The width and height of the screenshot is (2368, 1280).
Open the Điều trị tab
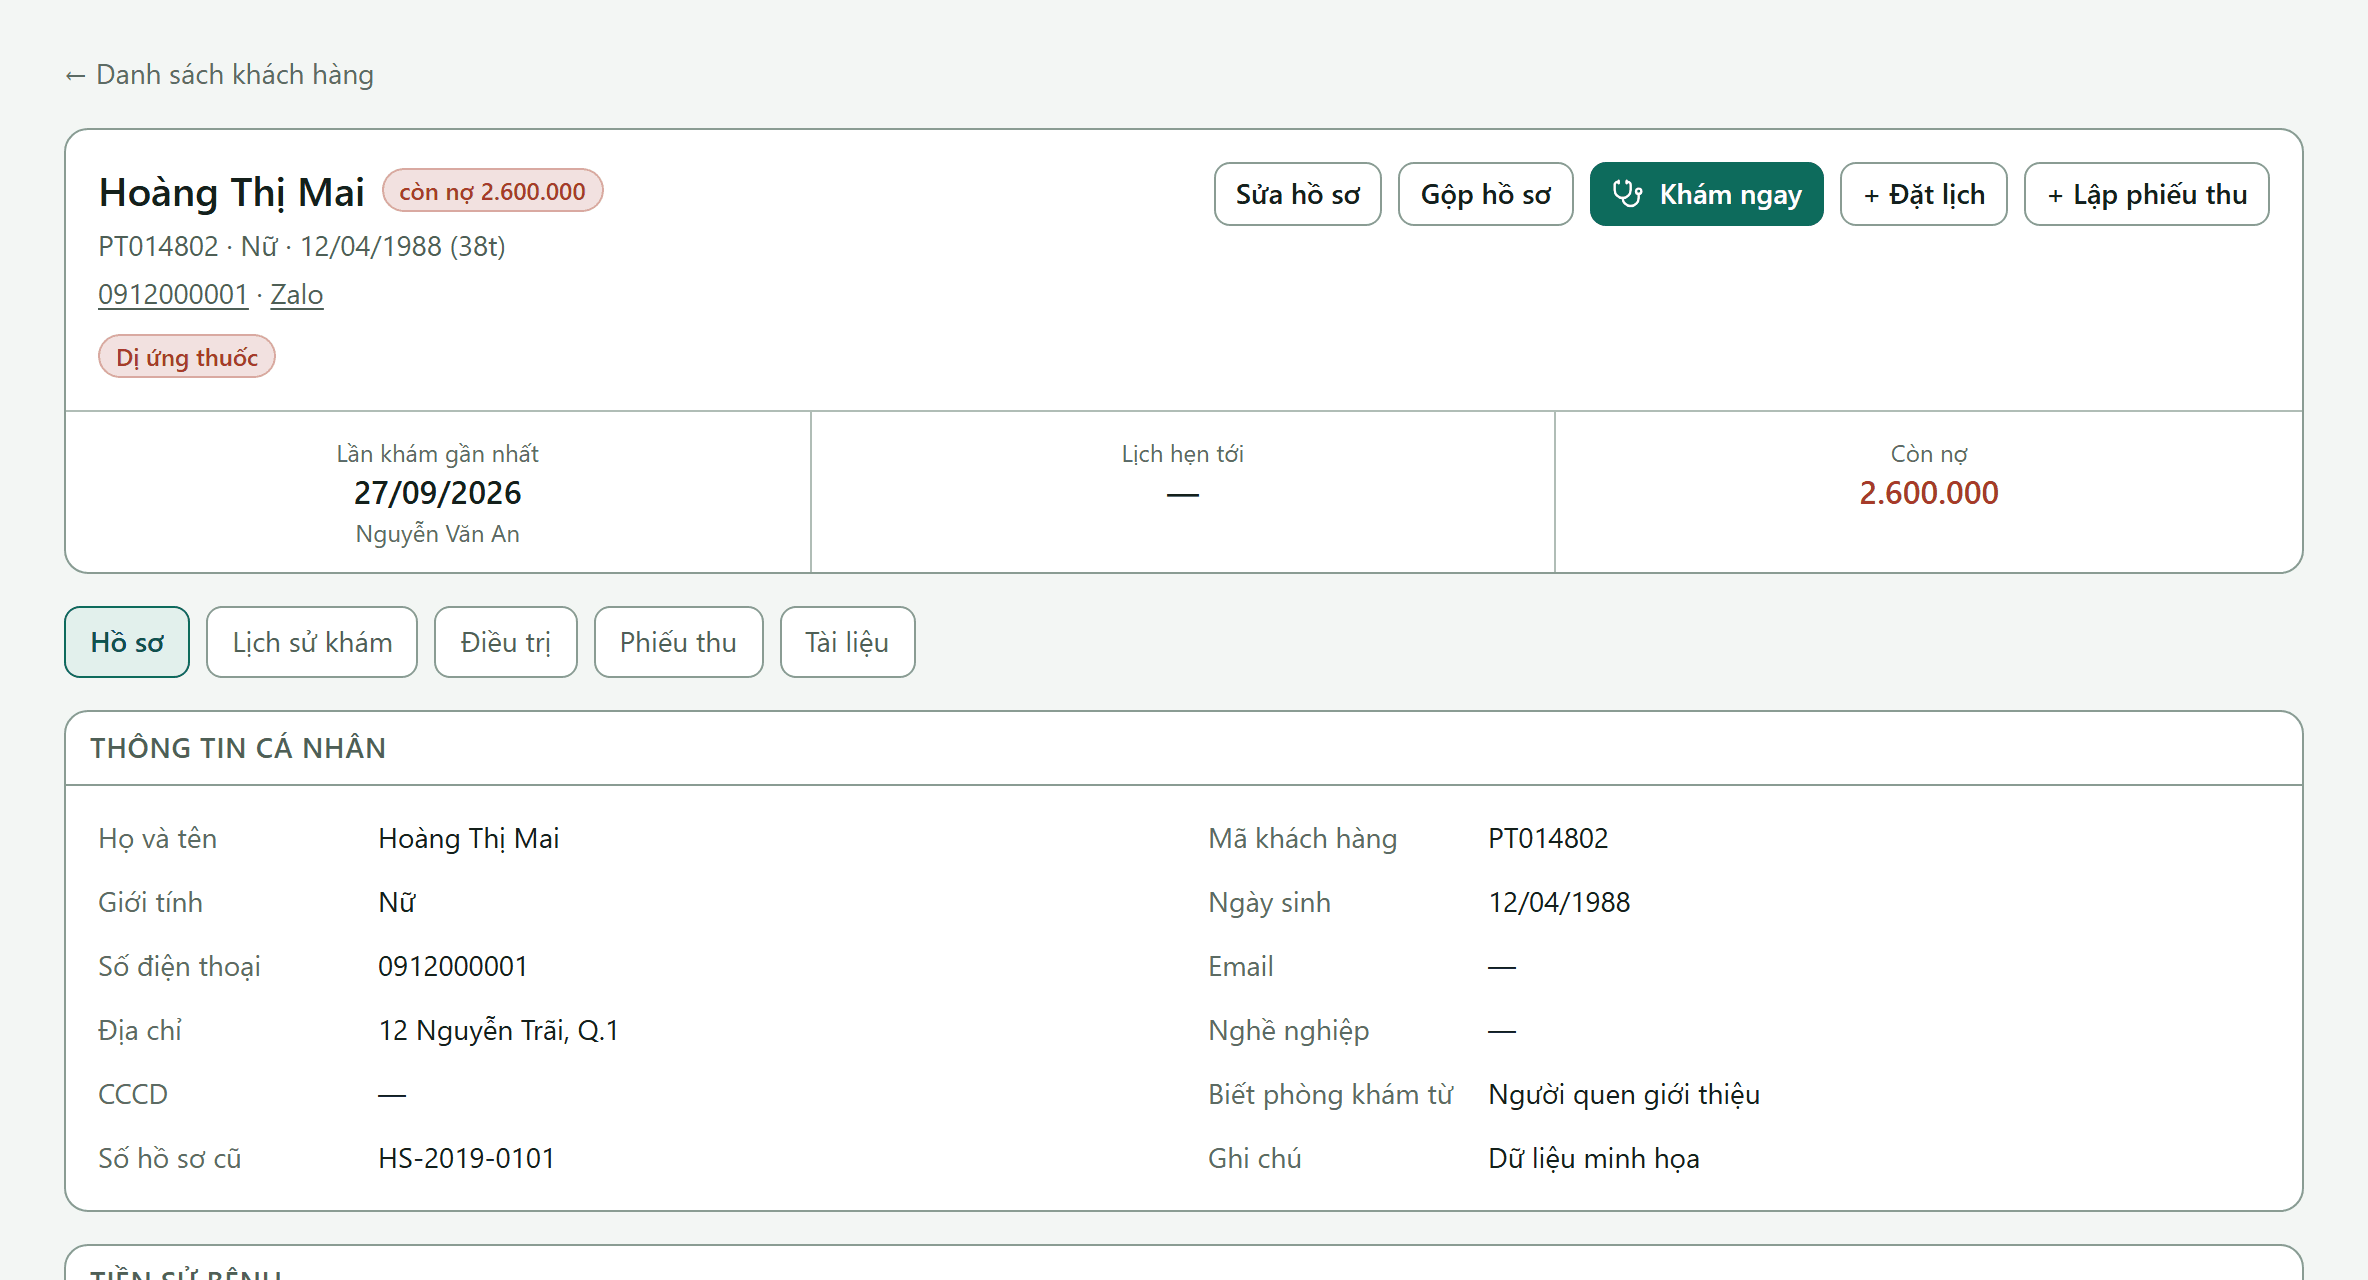pyautogui.click(x=506, y=642)
